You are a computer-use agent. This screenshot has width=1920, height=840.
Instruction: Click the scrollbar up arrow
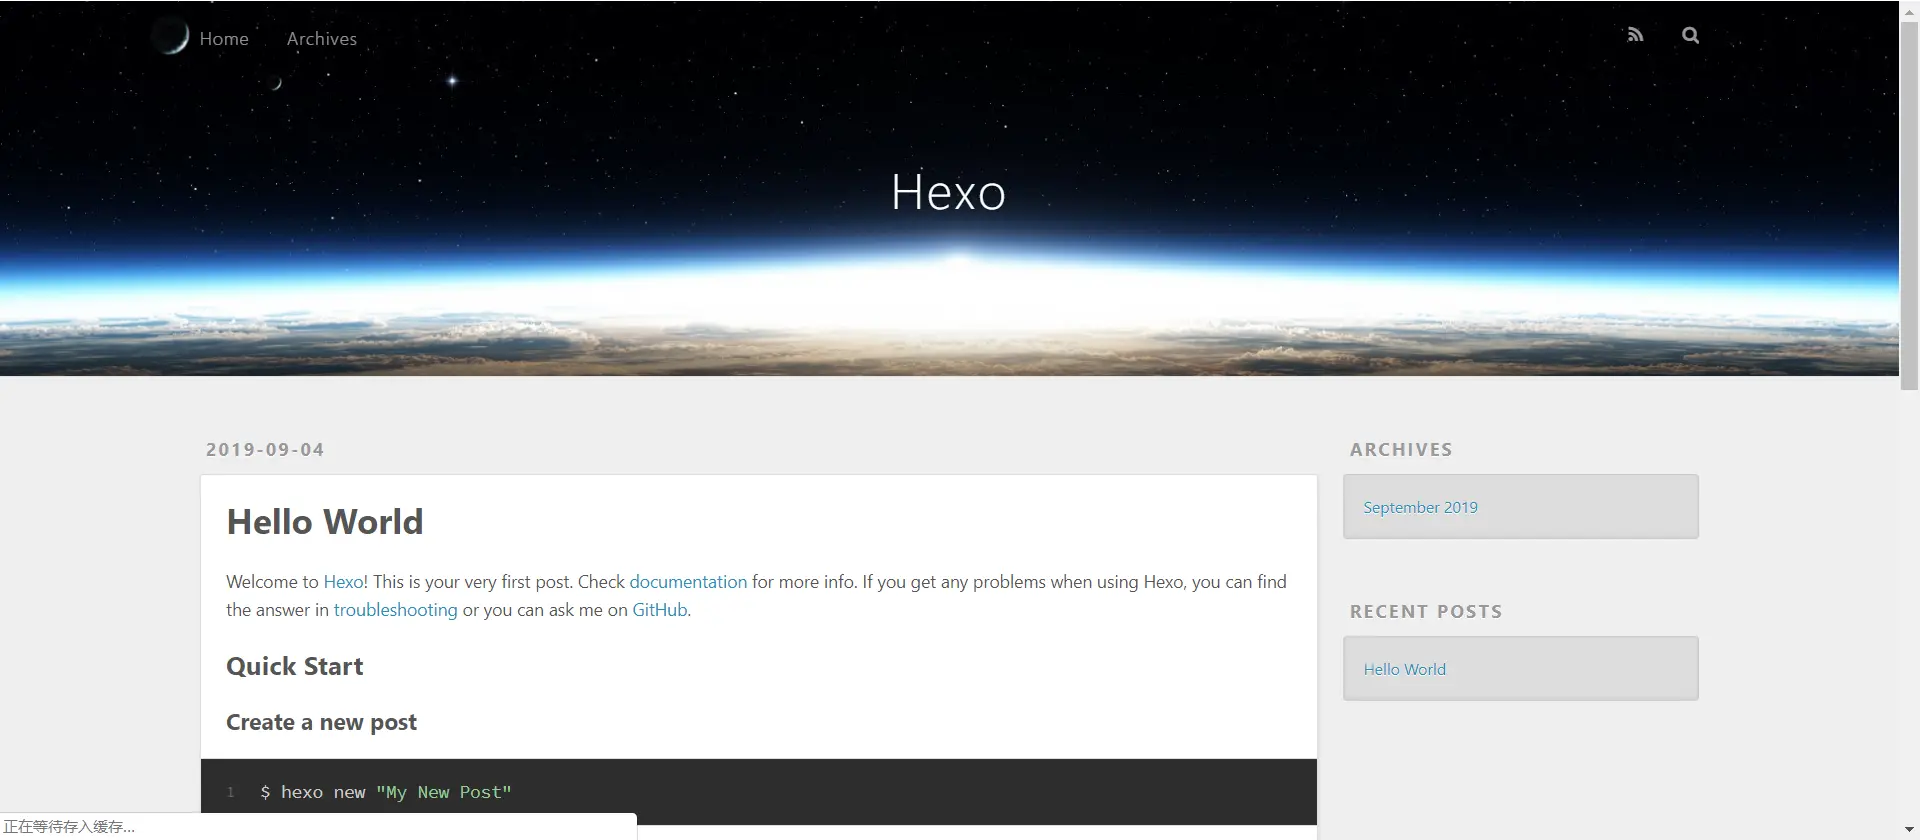pyautogui.click(x=1909, y=9)
